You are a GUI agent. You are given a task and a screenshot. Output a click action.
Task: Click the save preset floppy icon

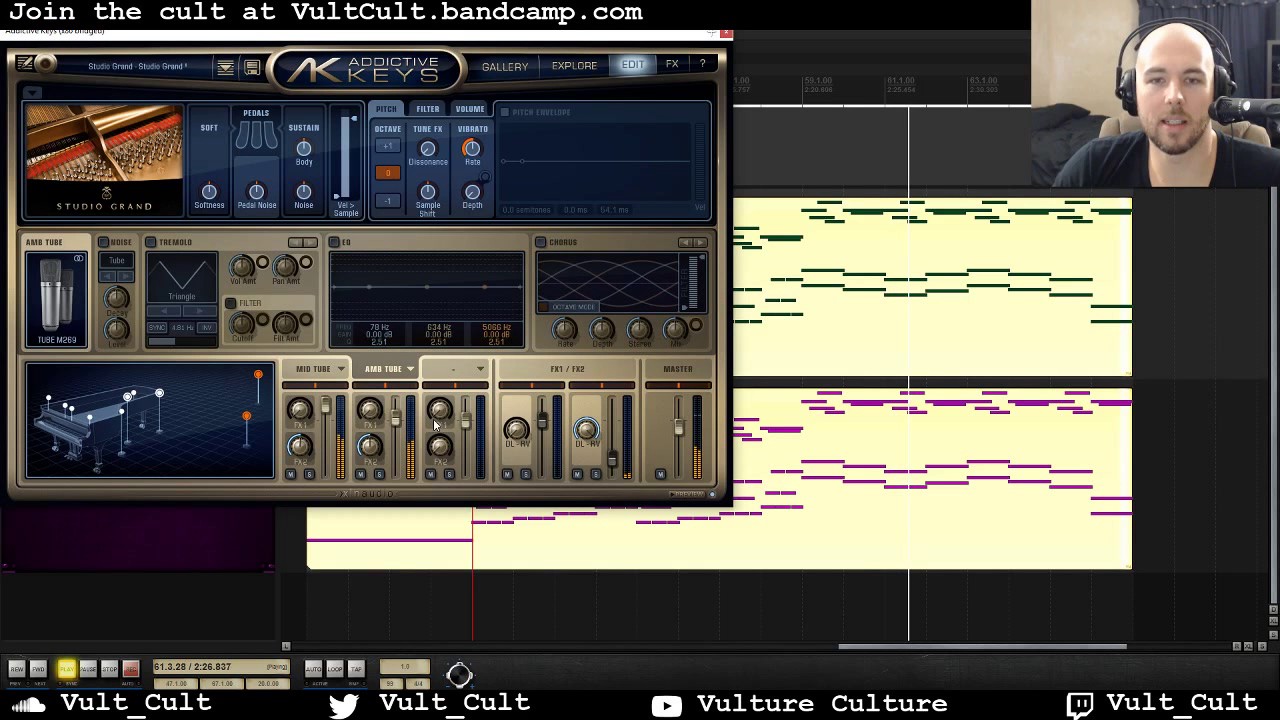[252, 67]
